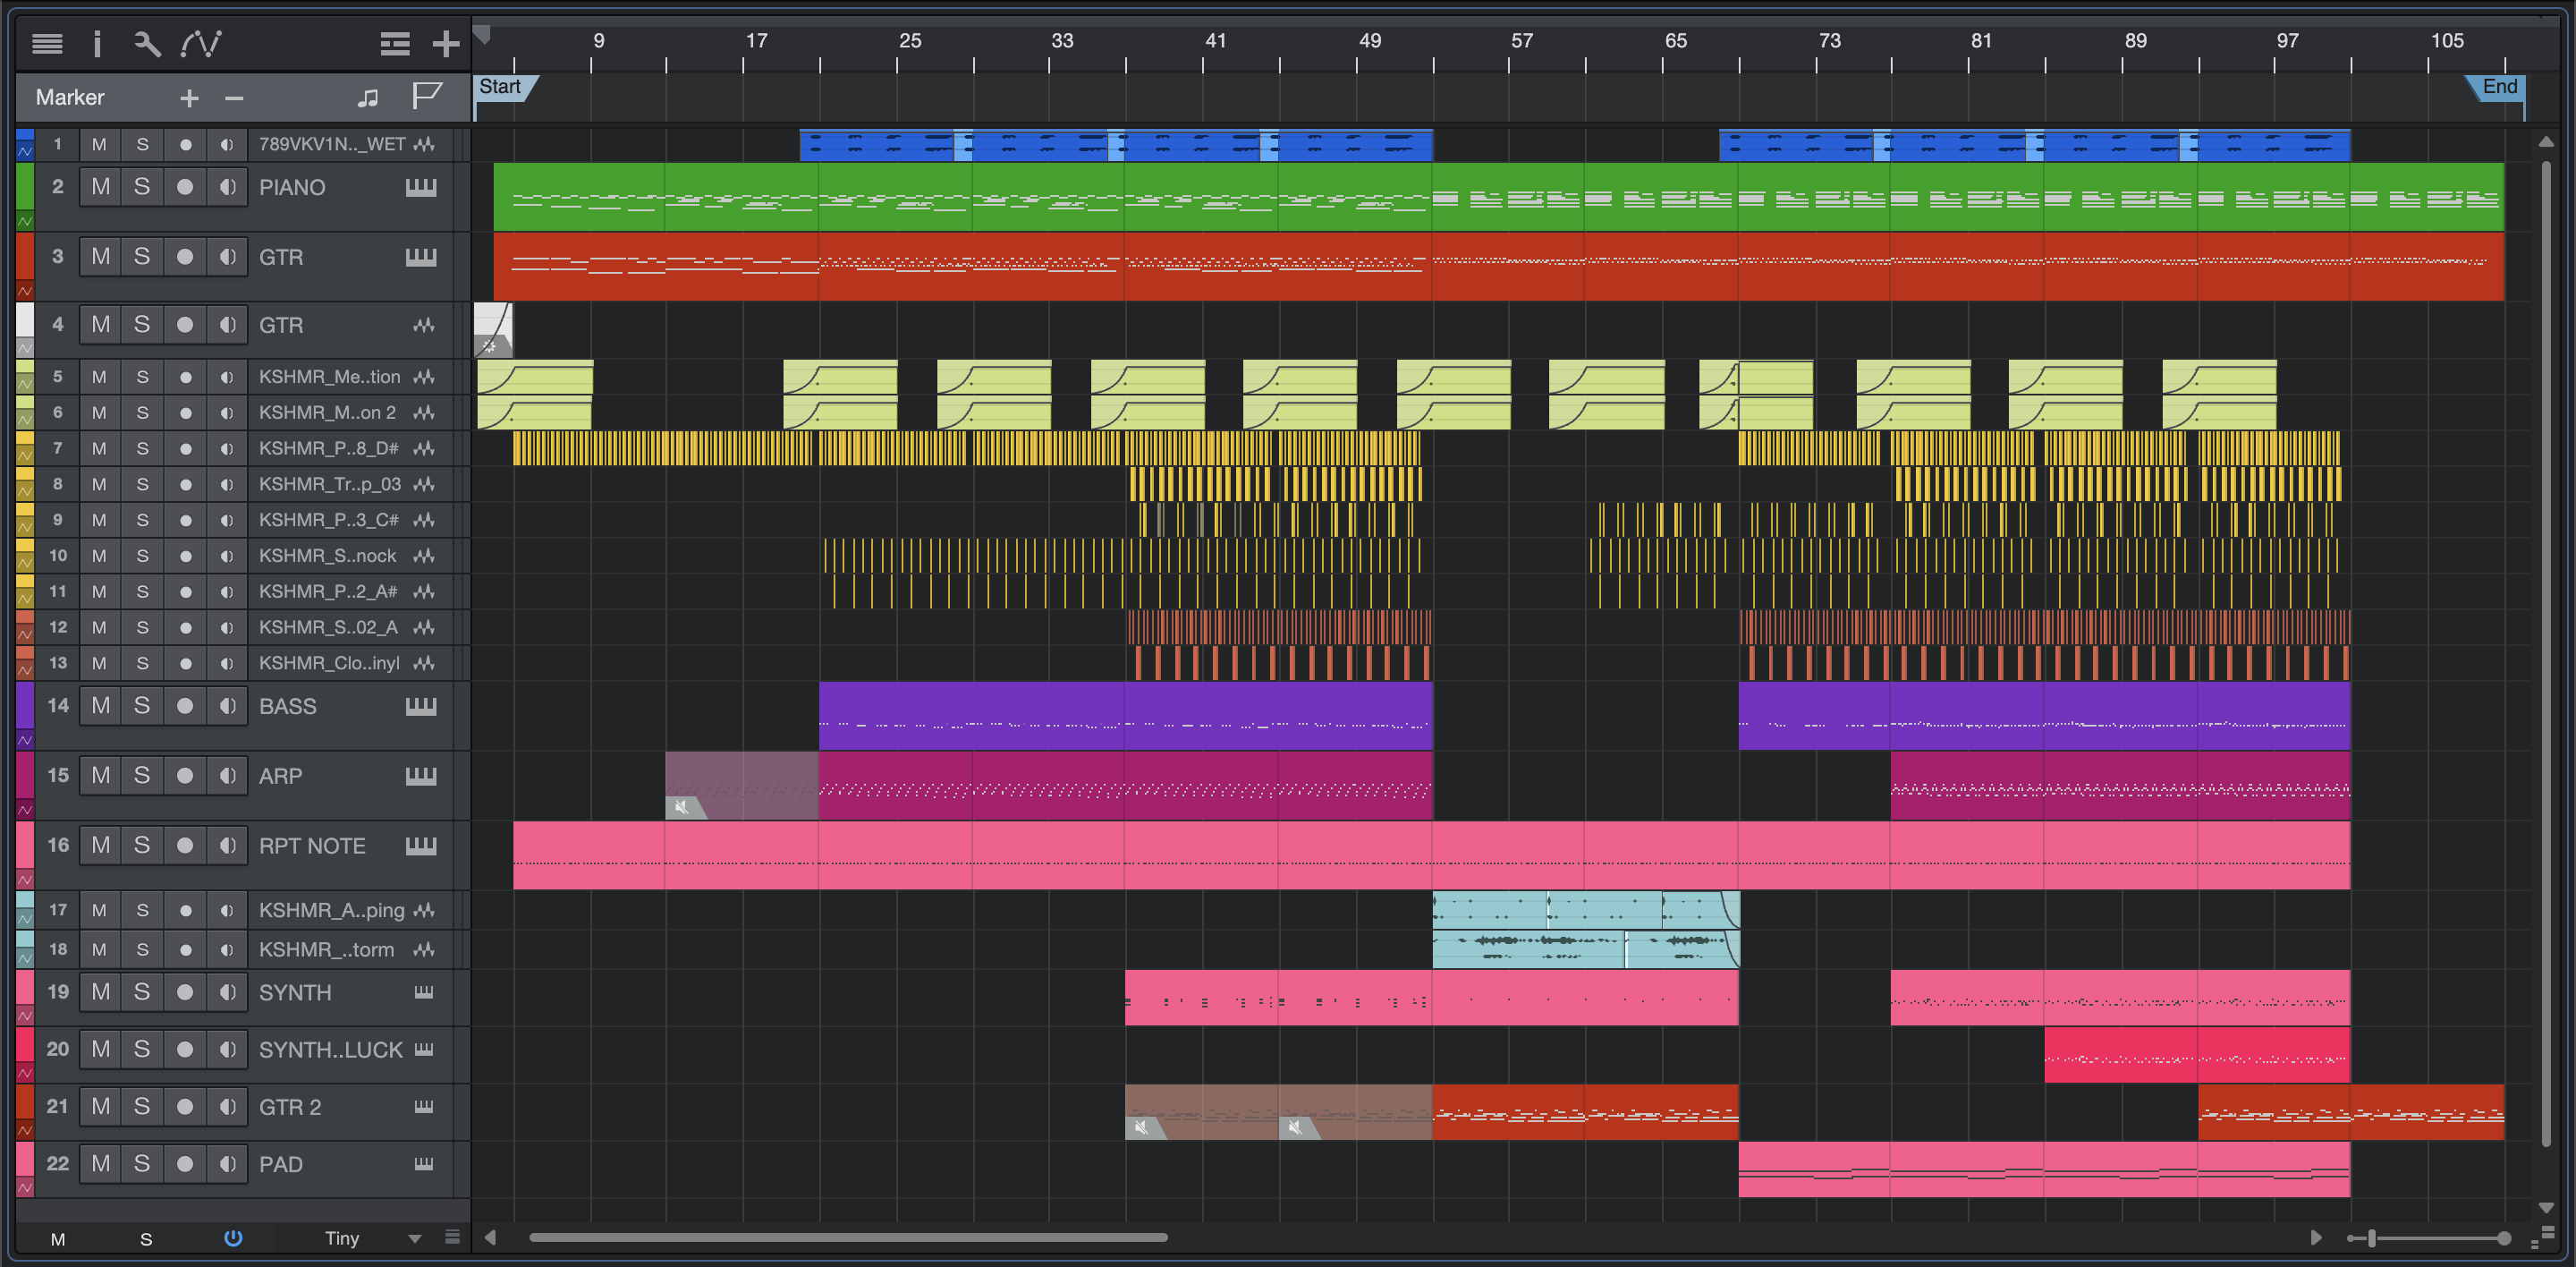Mute the ARP track
2576x1267 pixels.
(100, 776)
